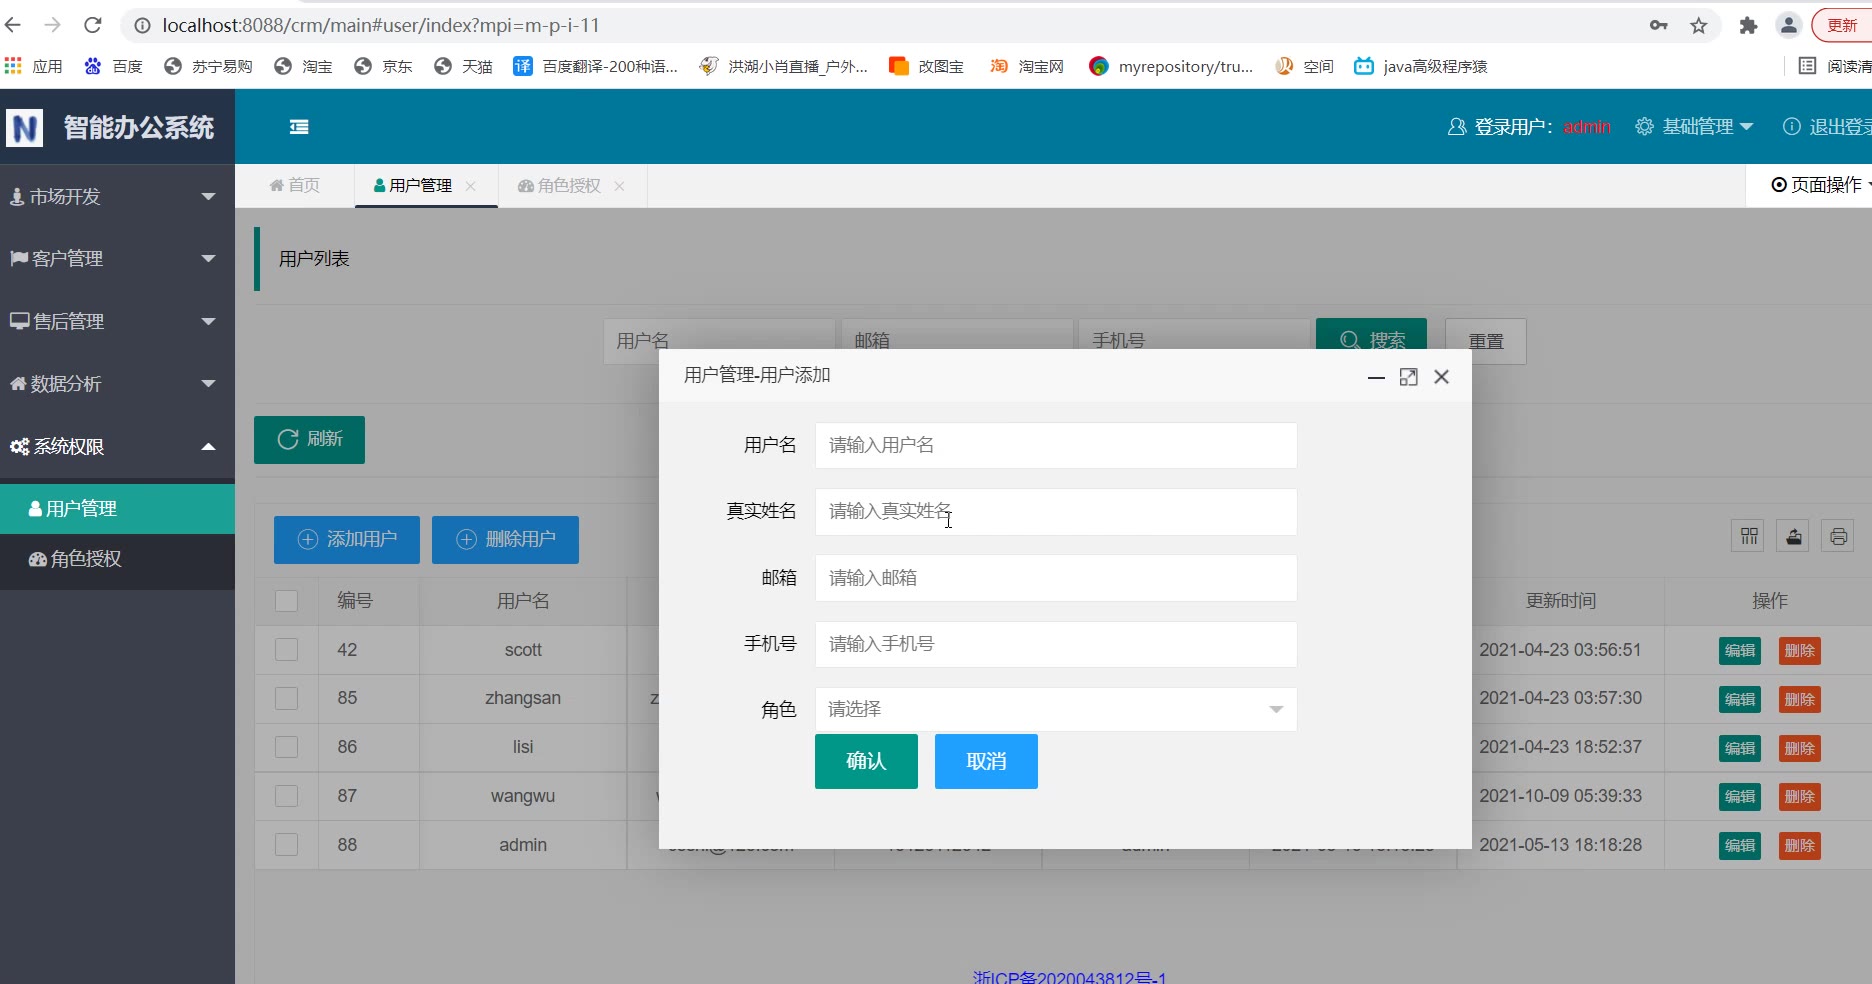Open the browser extensions puzzle icon
Screen dimensions: 1872x984
[1748, 26]
